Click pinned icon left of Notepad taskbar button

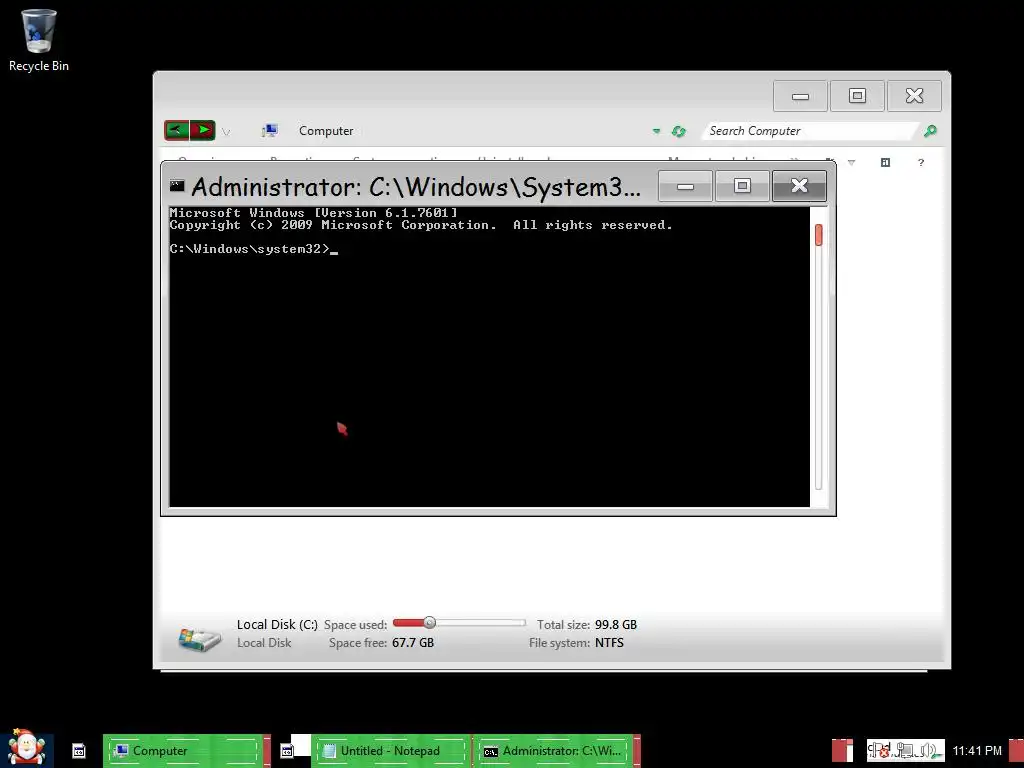(x=287, y=751)
